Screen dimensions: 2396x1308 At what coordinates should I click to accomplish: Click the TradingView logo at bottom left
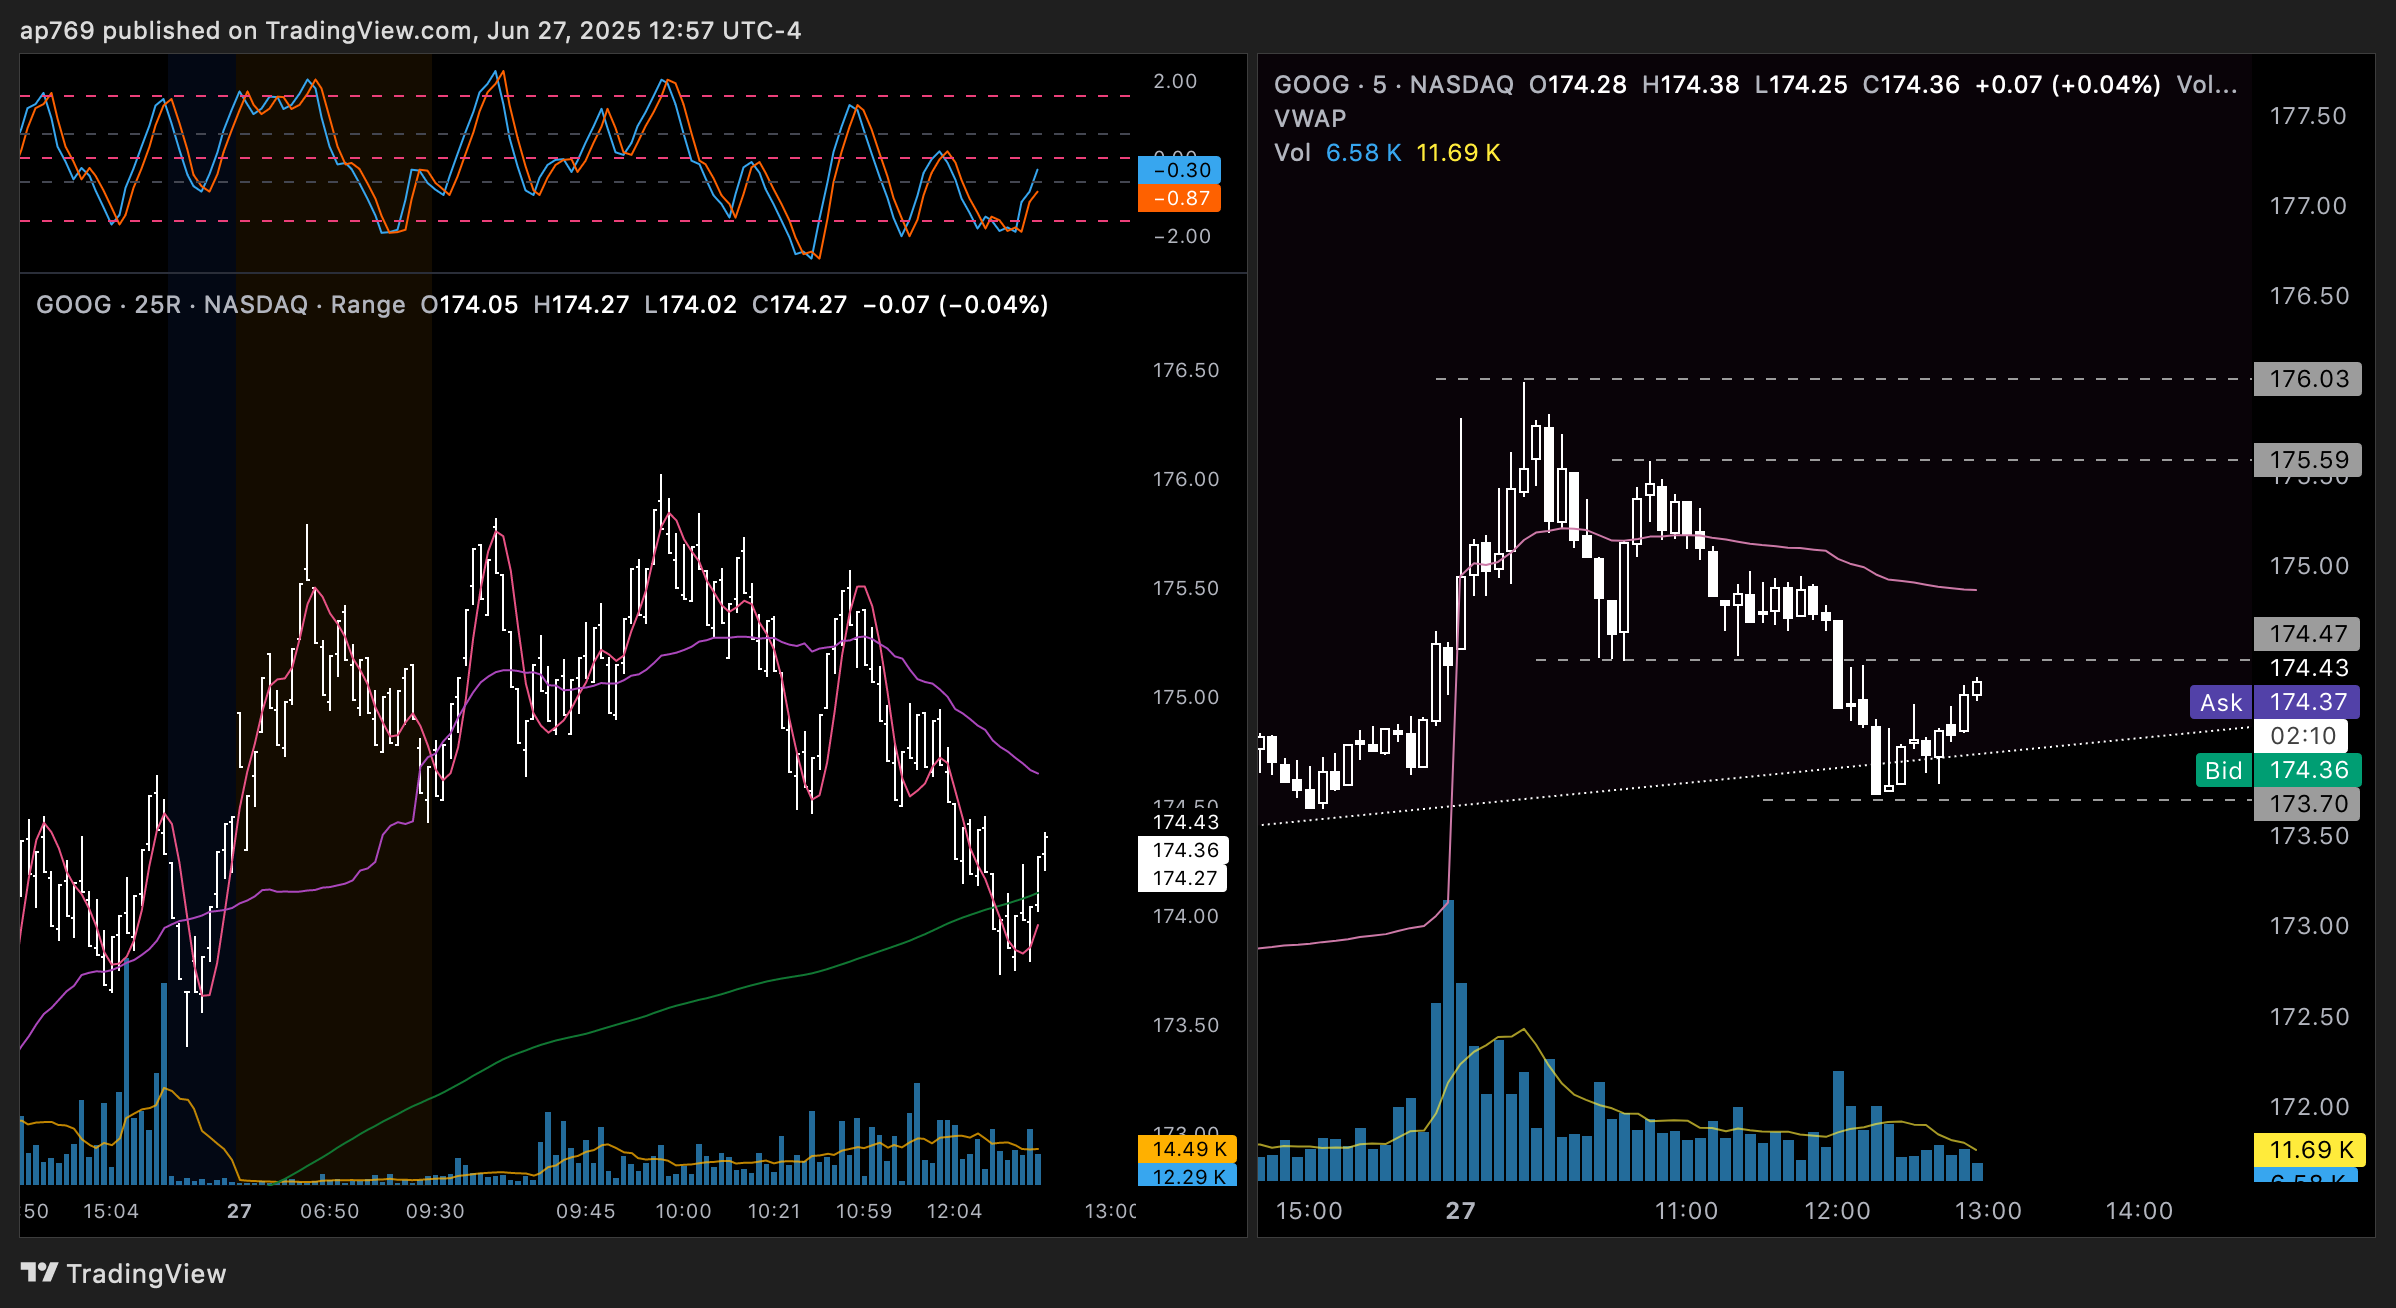tap(124, 1273)
